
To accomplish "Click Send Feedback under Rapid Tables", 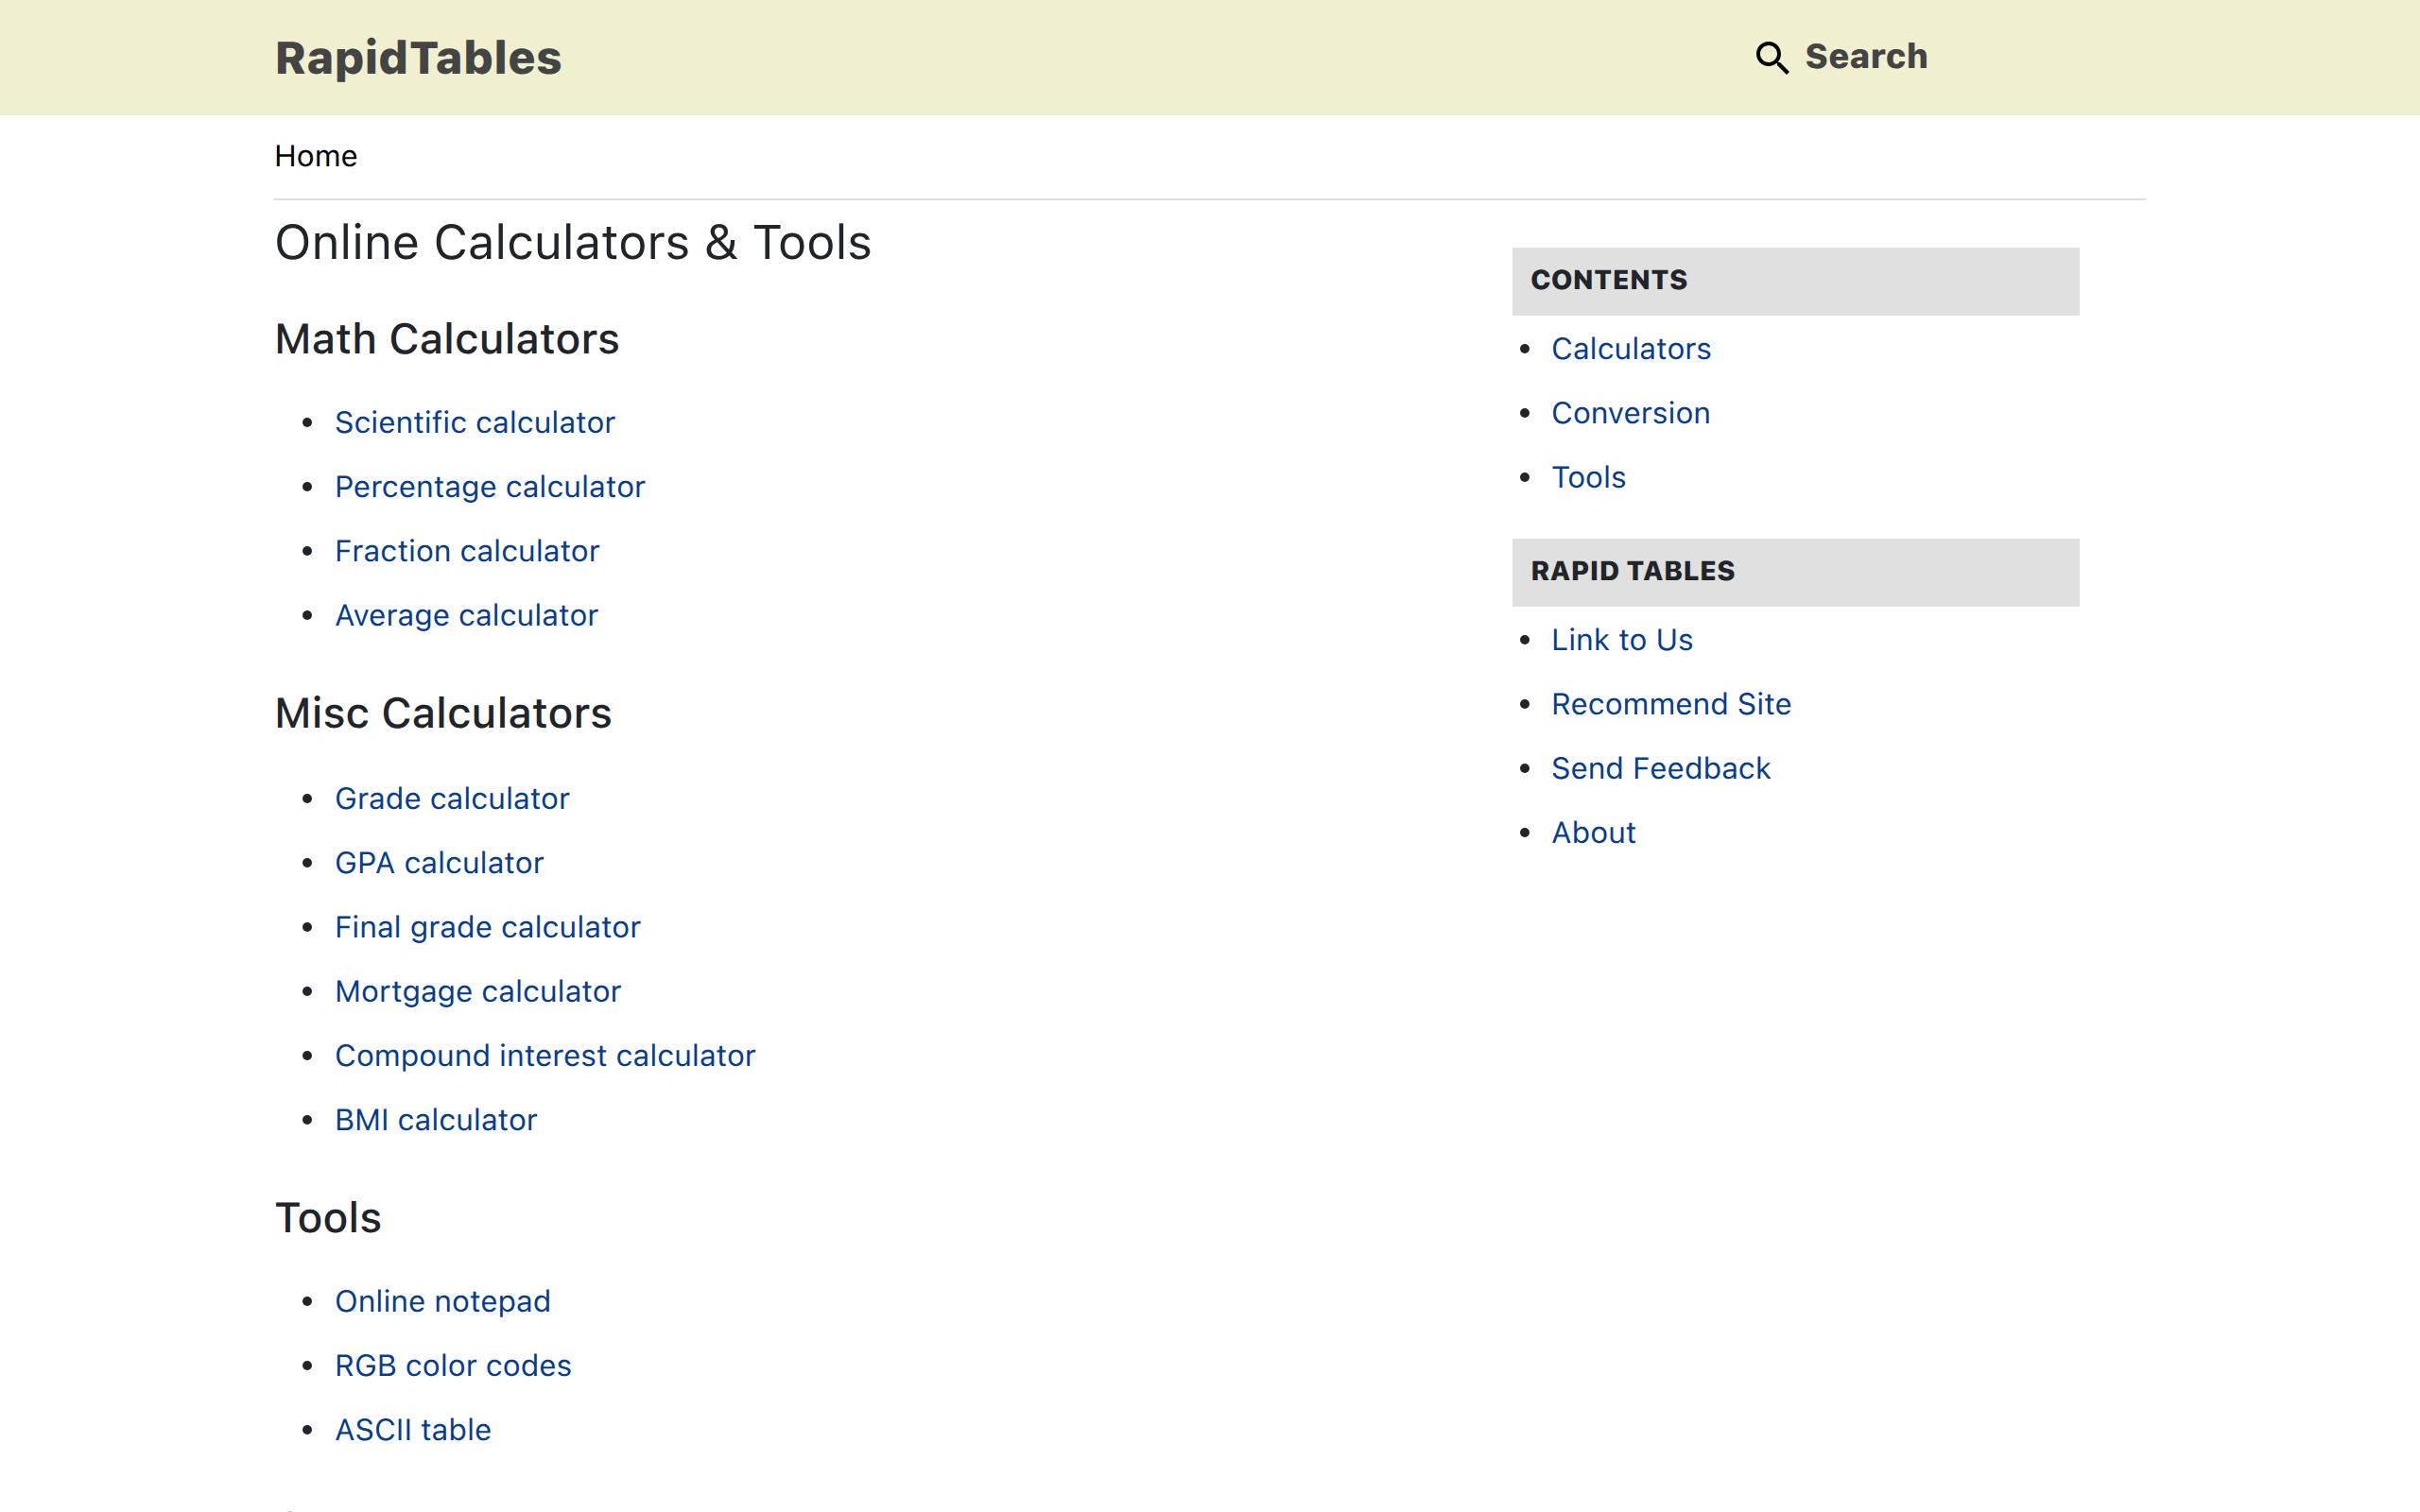I will [x=1660, y=768].
